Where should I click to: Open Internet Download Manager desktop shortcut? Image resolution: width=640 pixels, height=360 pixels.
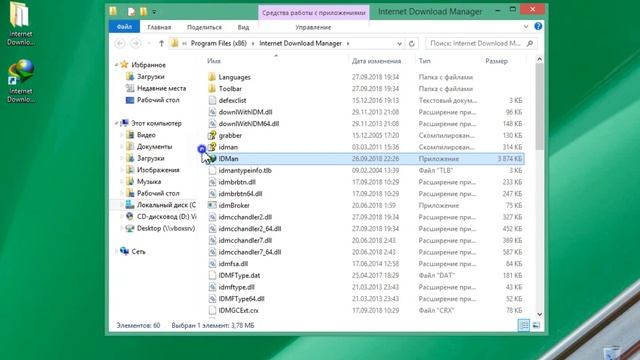(x=21, y=81)
